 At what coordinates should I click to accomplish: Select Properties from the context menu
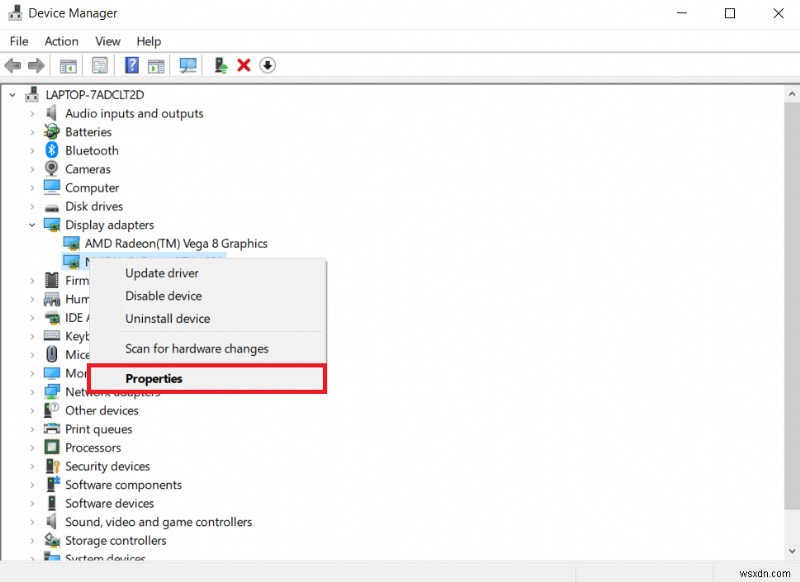coord(154,378)
